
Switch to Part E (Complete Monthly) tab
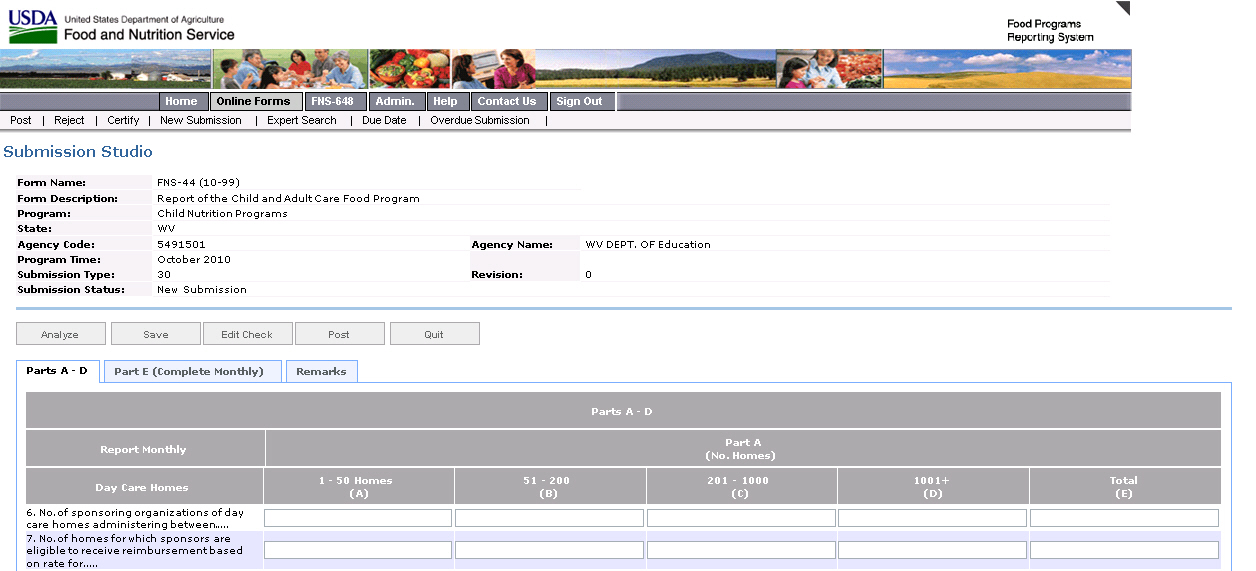[x=189, y=371]
